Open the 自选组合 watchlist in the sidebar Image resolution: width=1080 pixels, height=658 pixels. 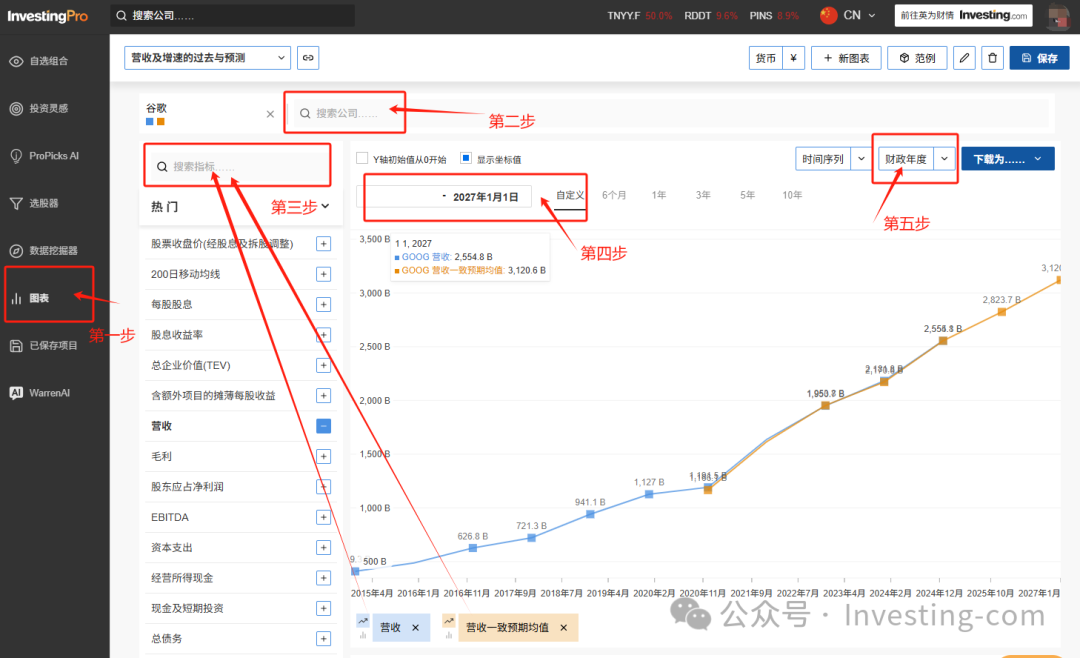48,61
